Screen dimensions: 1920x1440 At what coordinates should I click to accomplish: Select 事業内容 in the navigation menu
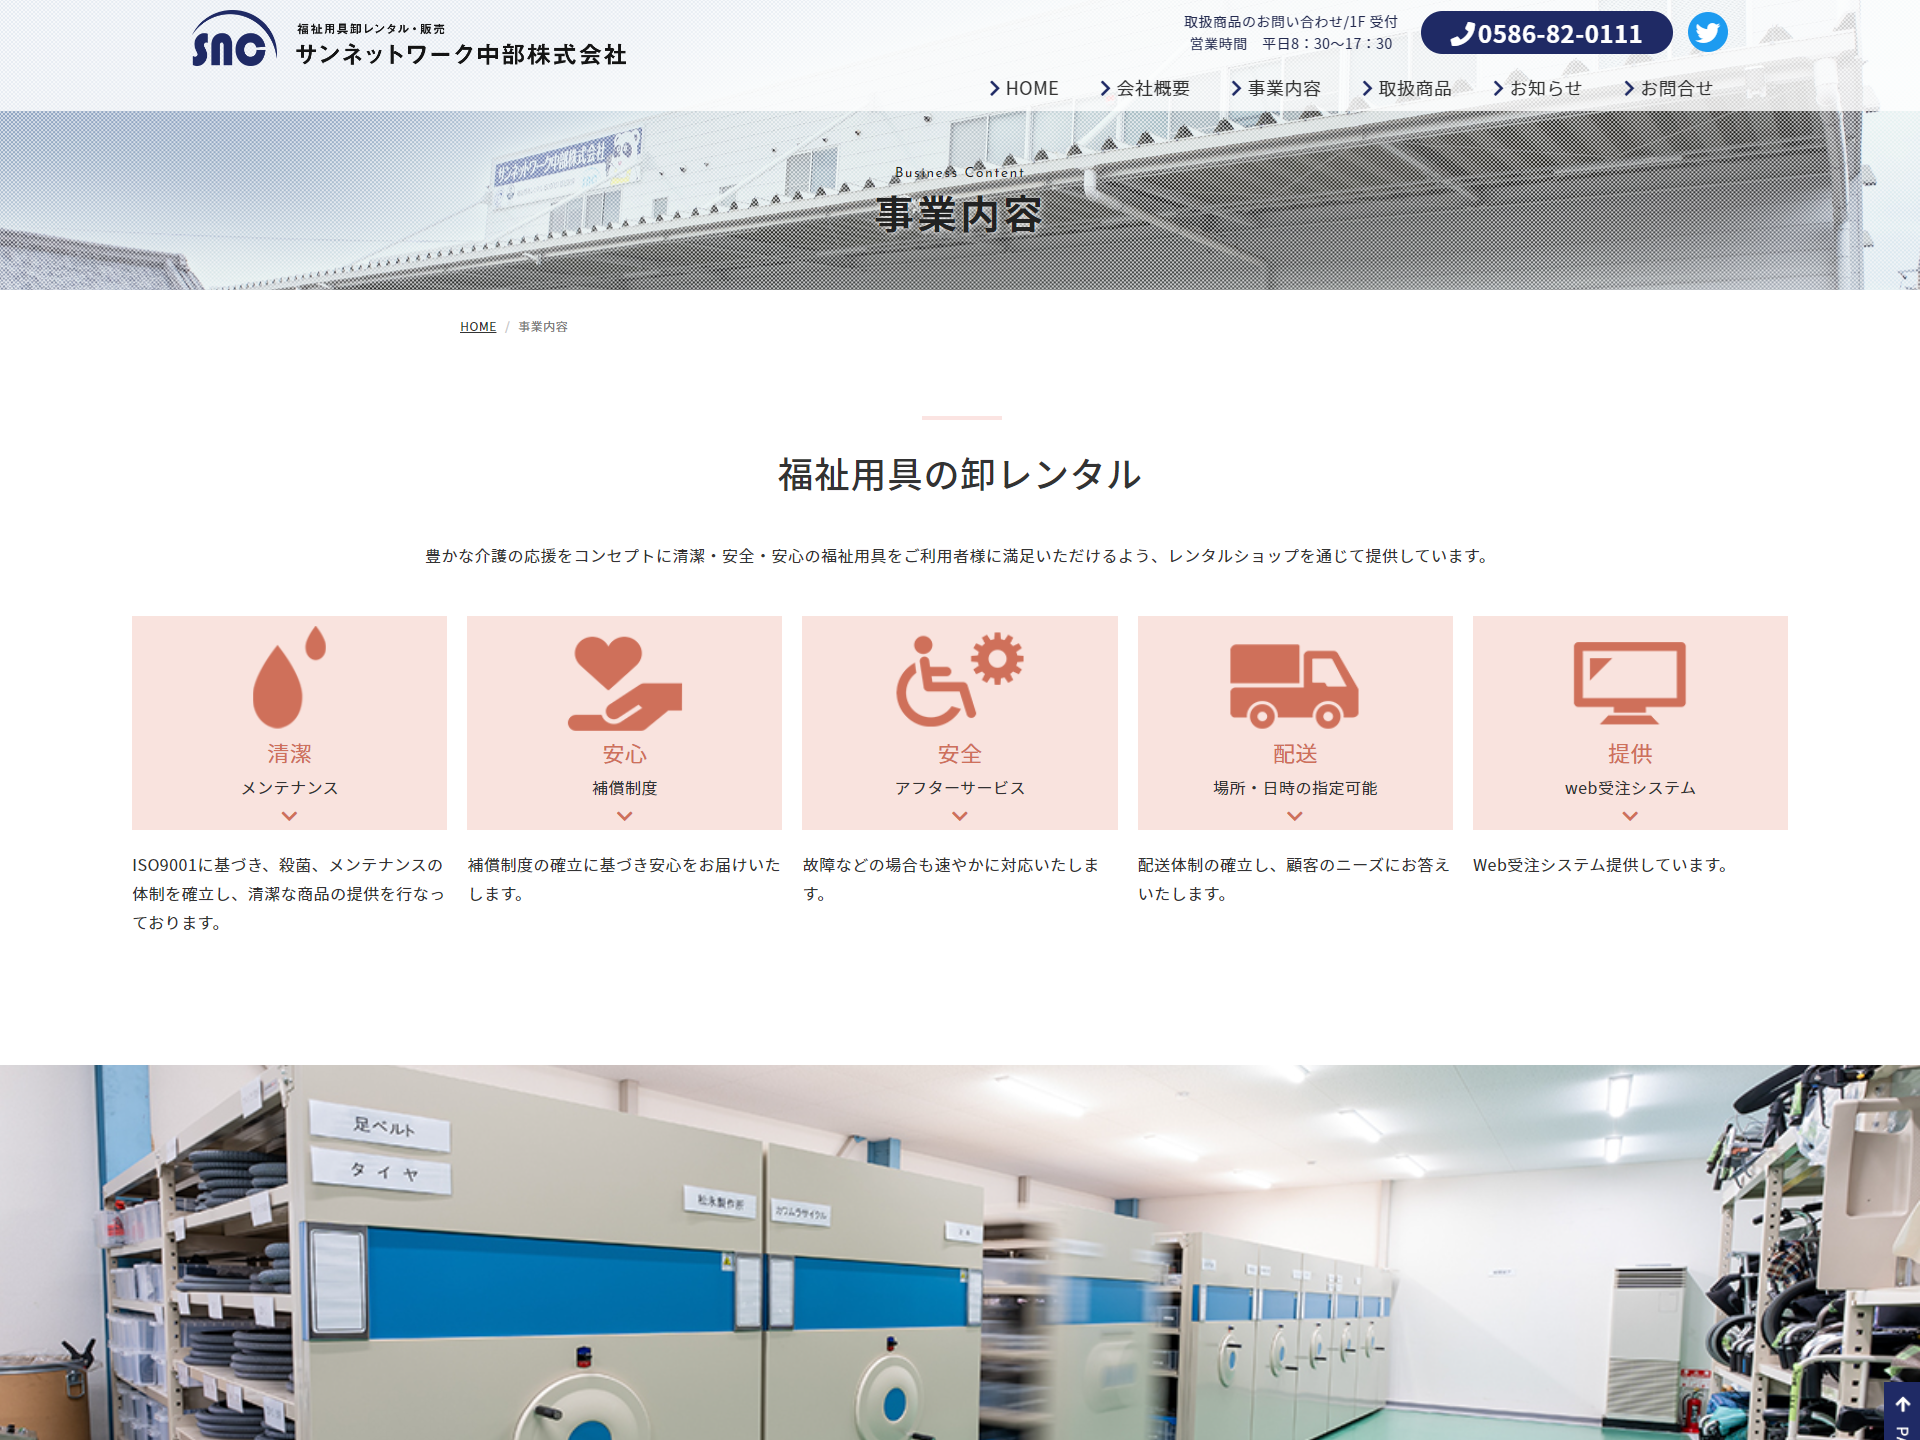point(1276,88)
